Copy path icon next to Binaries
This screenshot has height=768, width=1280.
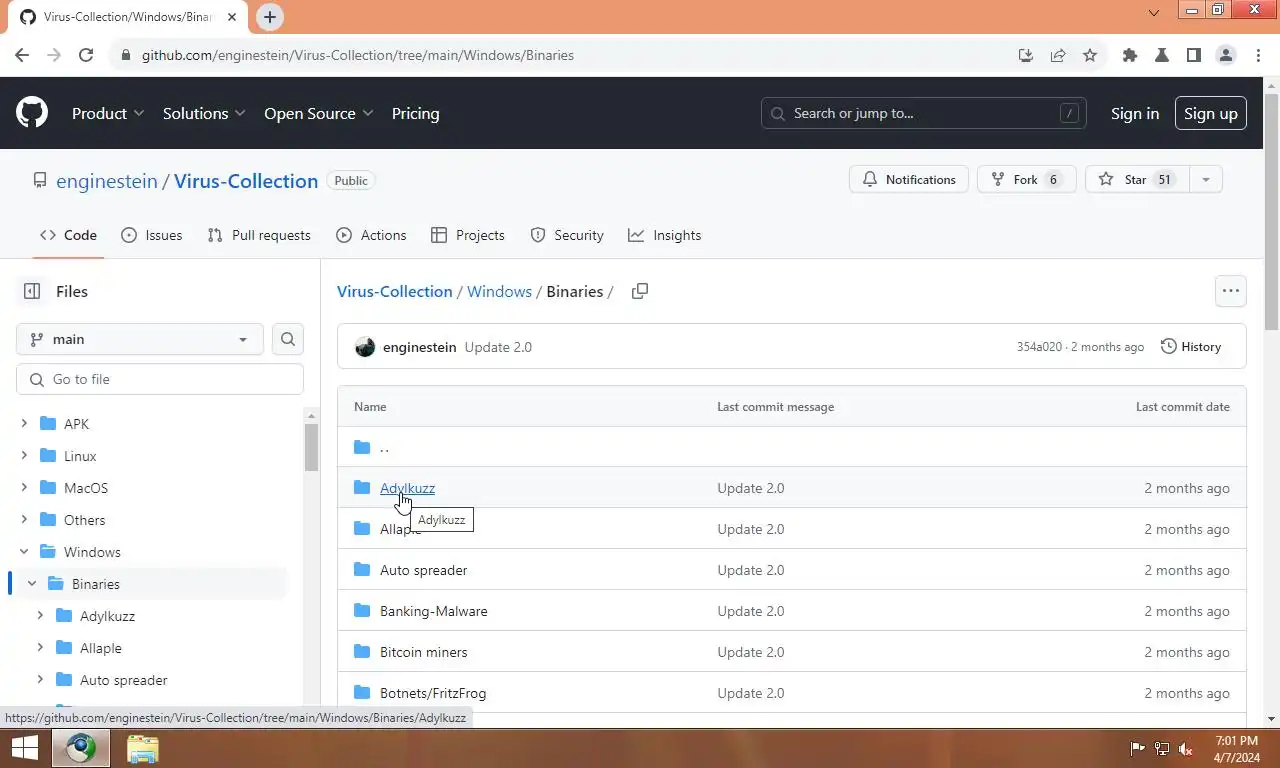[x=640, y=291]
